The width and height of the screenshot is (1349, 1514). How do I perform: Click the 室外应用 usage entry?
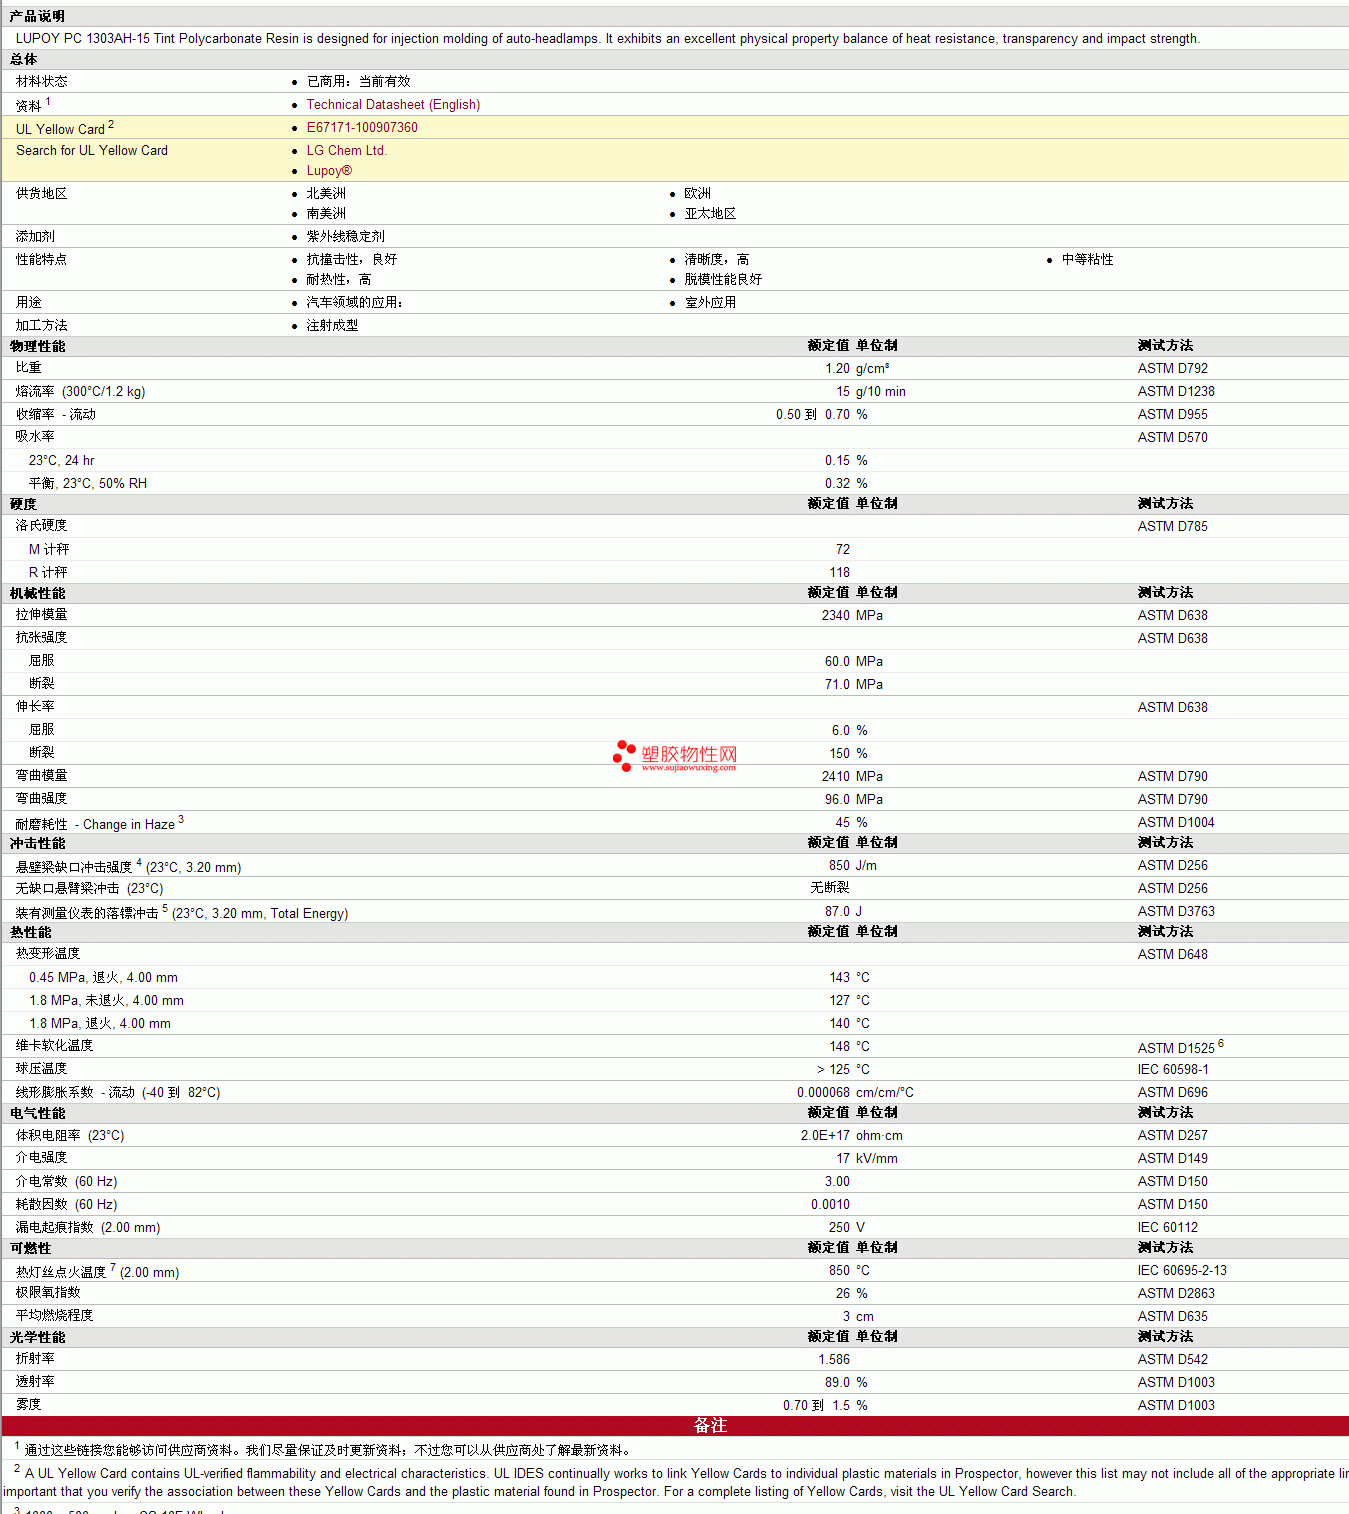tap(710, 302)
